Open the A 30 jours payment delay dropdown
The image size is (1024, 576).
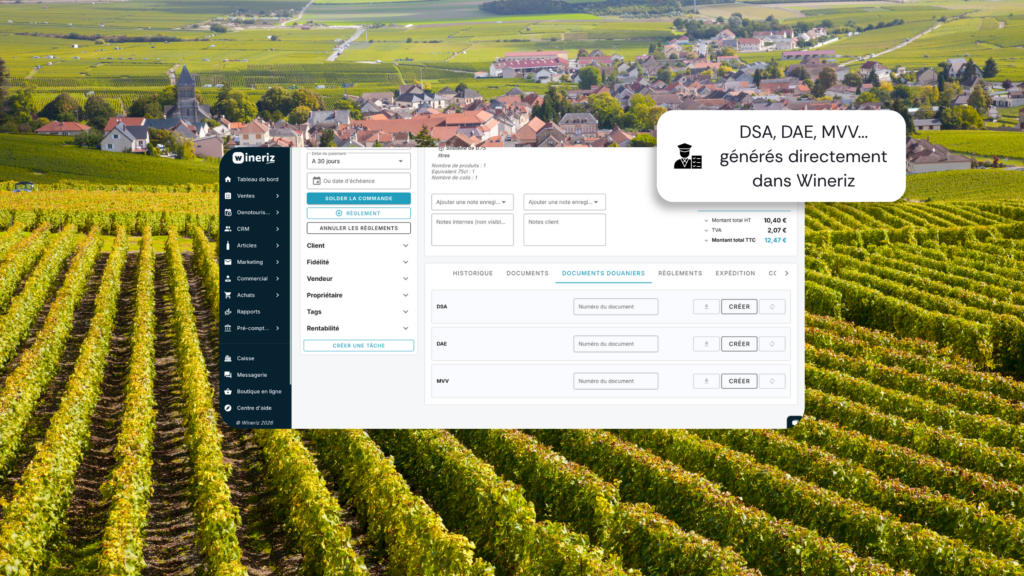point(359,161)
